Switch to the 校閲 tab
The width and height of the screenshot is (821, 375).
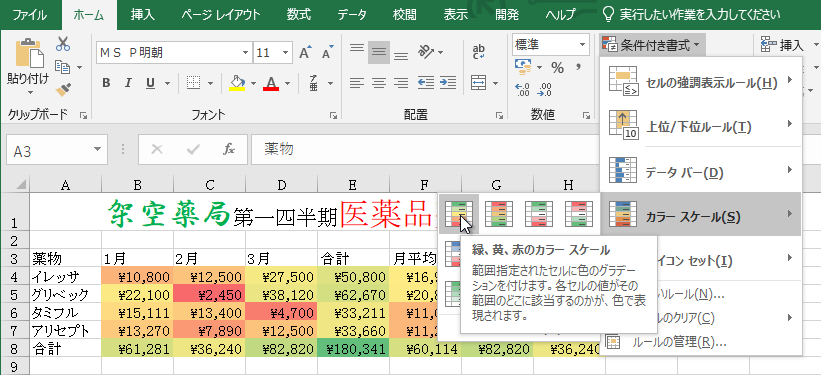(404, 14)
